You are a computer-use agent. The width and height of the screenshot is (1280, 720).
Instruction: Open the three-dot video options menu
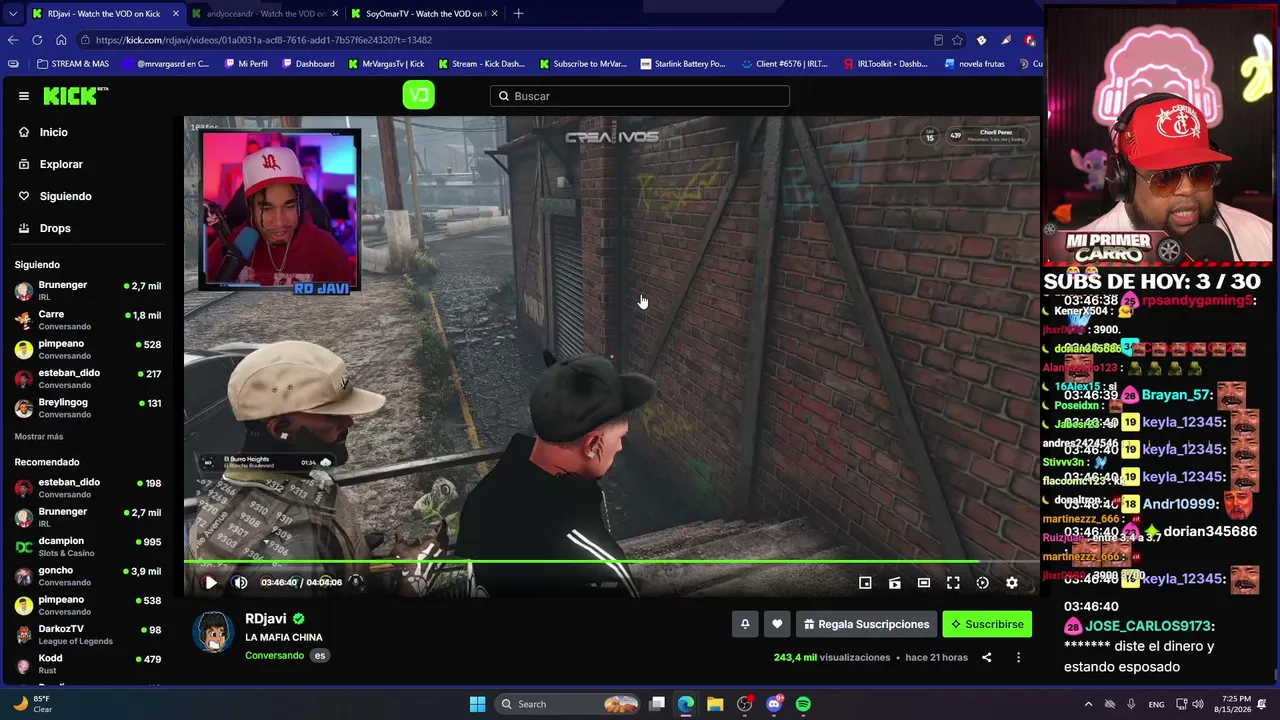pos(1018,657)
